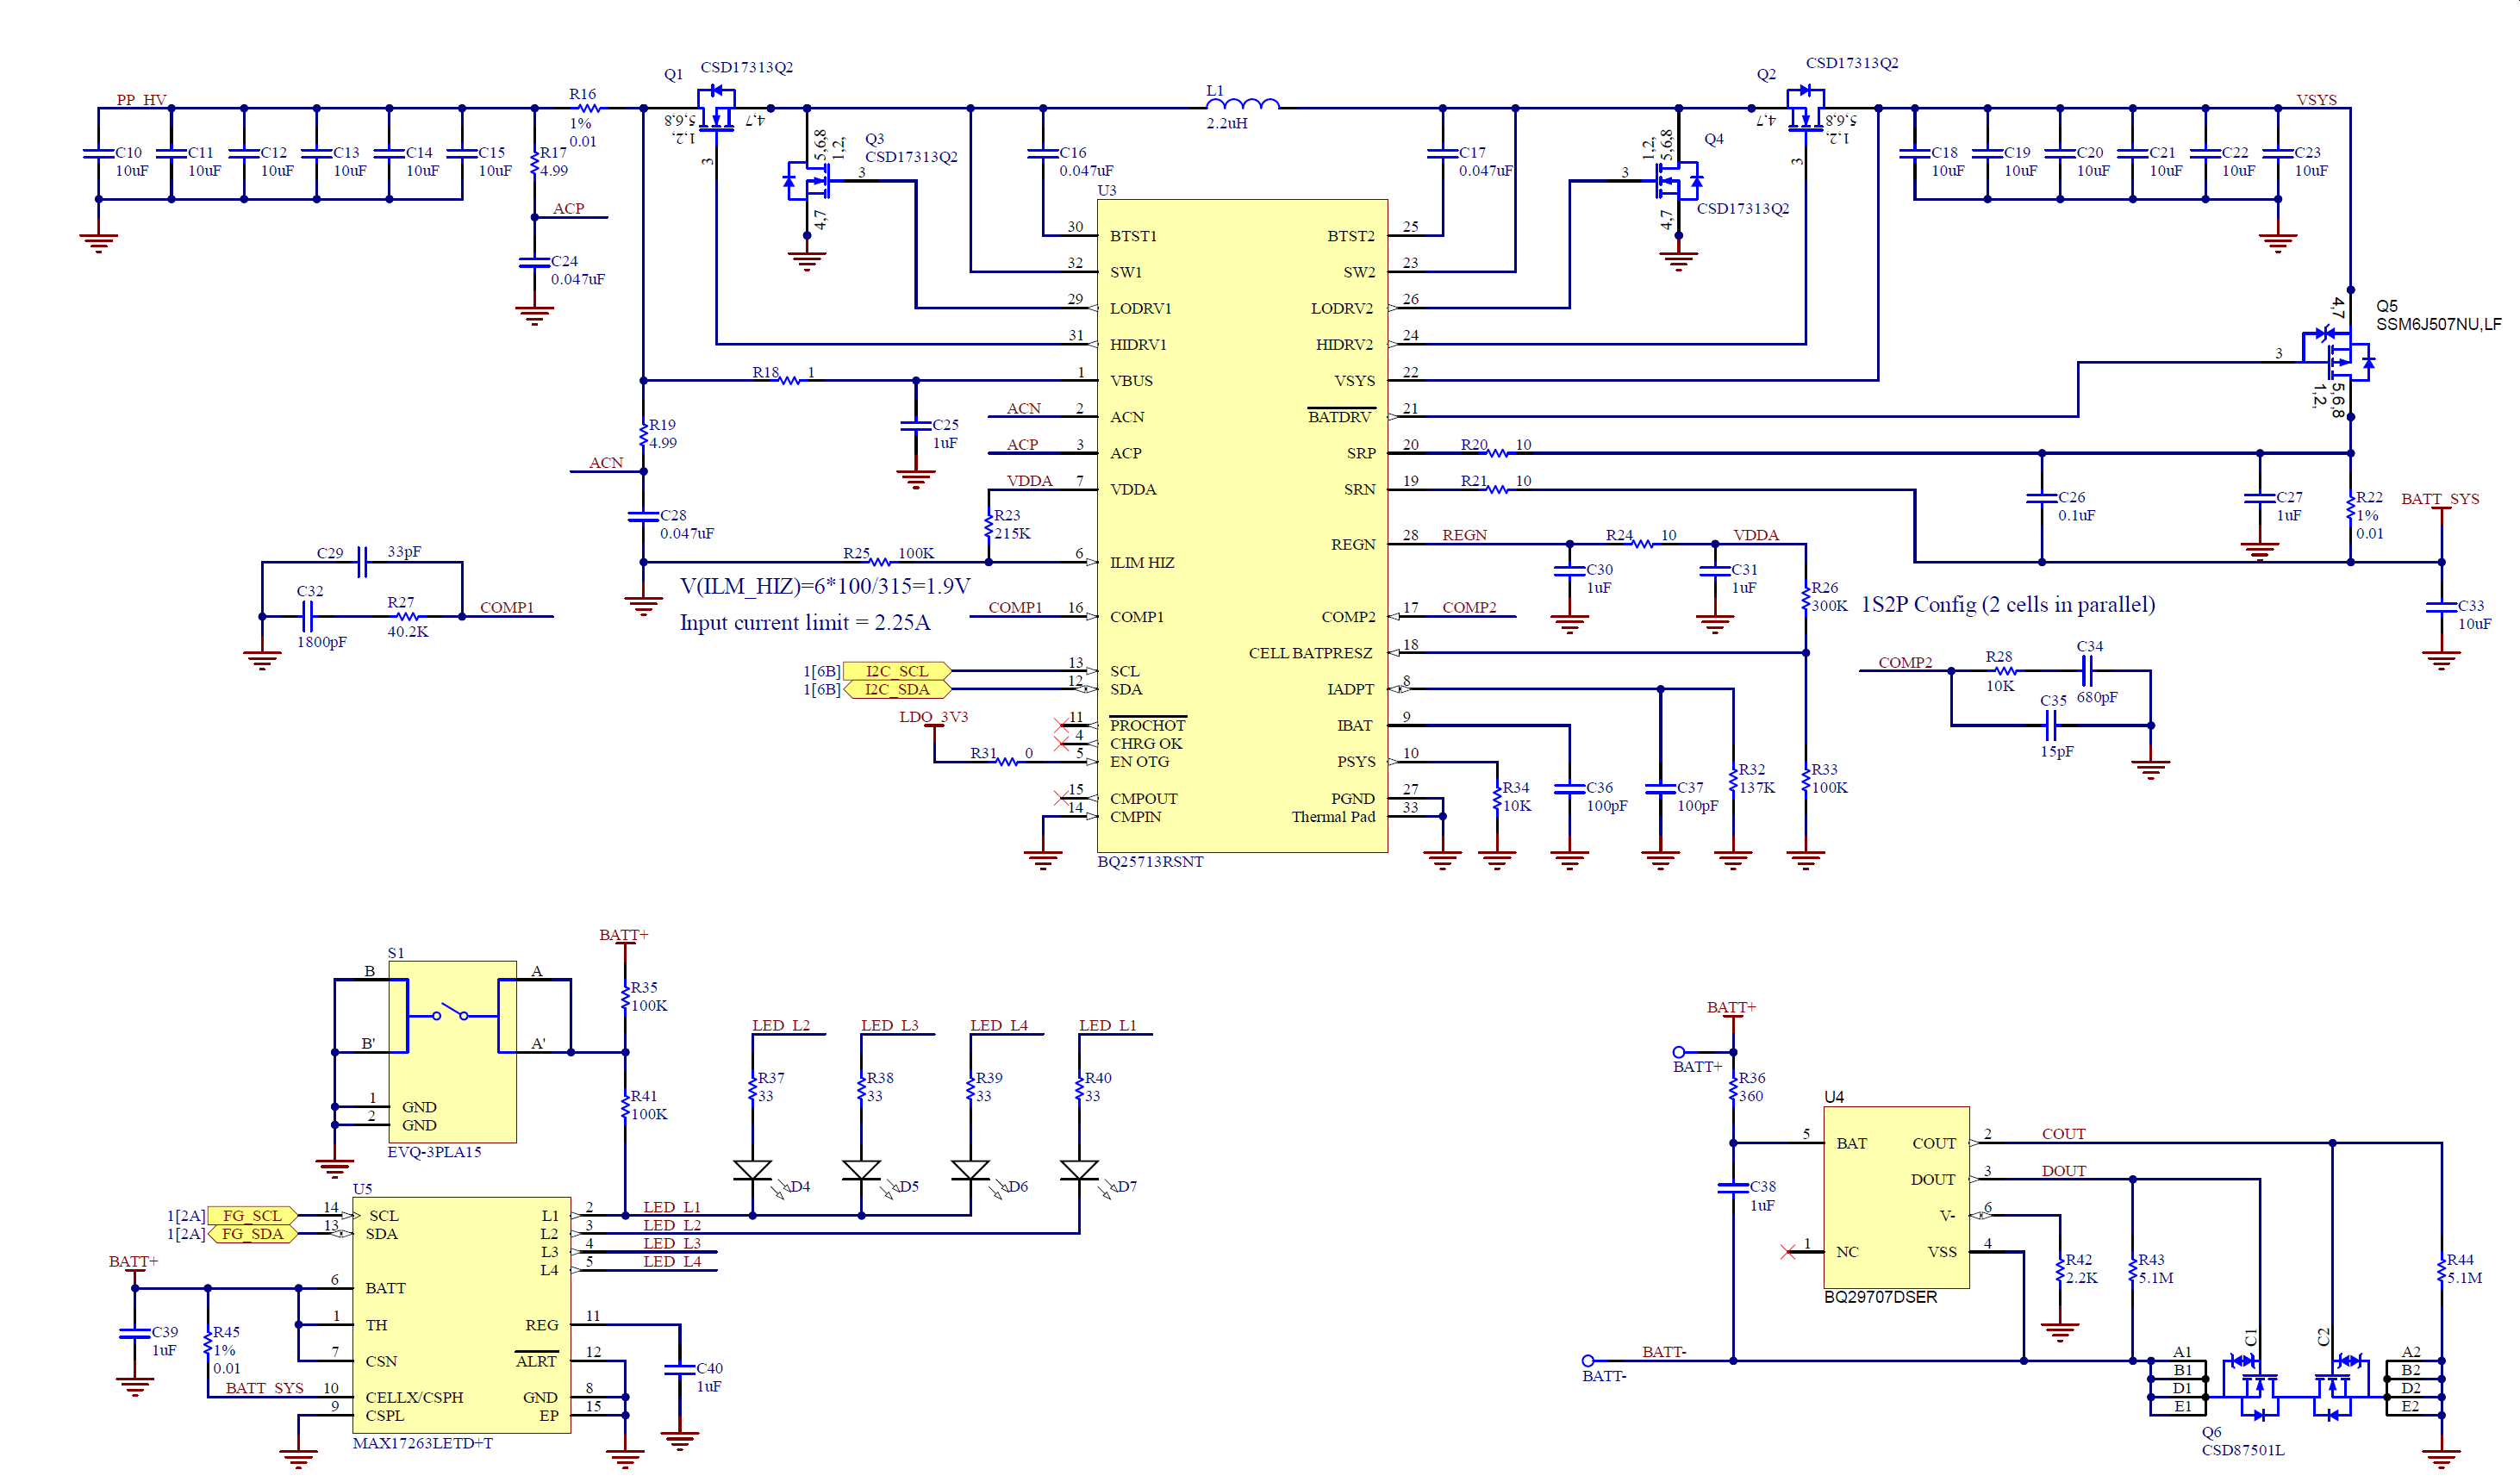The image size is (2520, 1482).
Task: Click the PP_HV net label
Action: coord(141,99)
